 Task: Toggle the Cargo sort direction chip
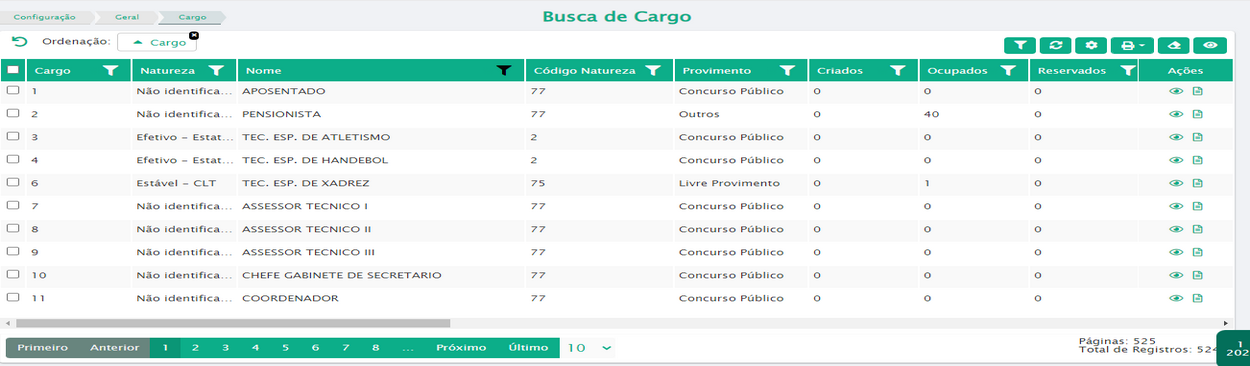coord(157,43)
